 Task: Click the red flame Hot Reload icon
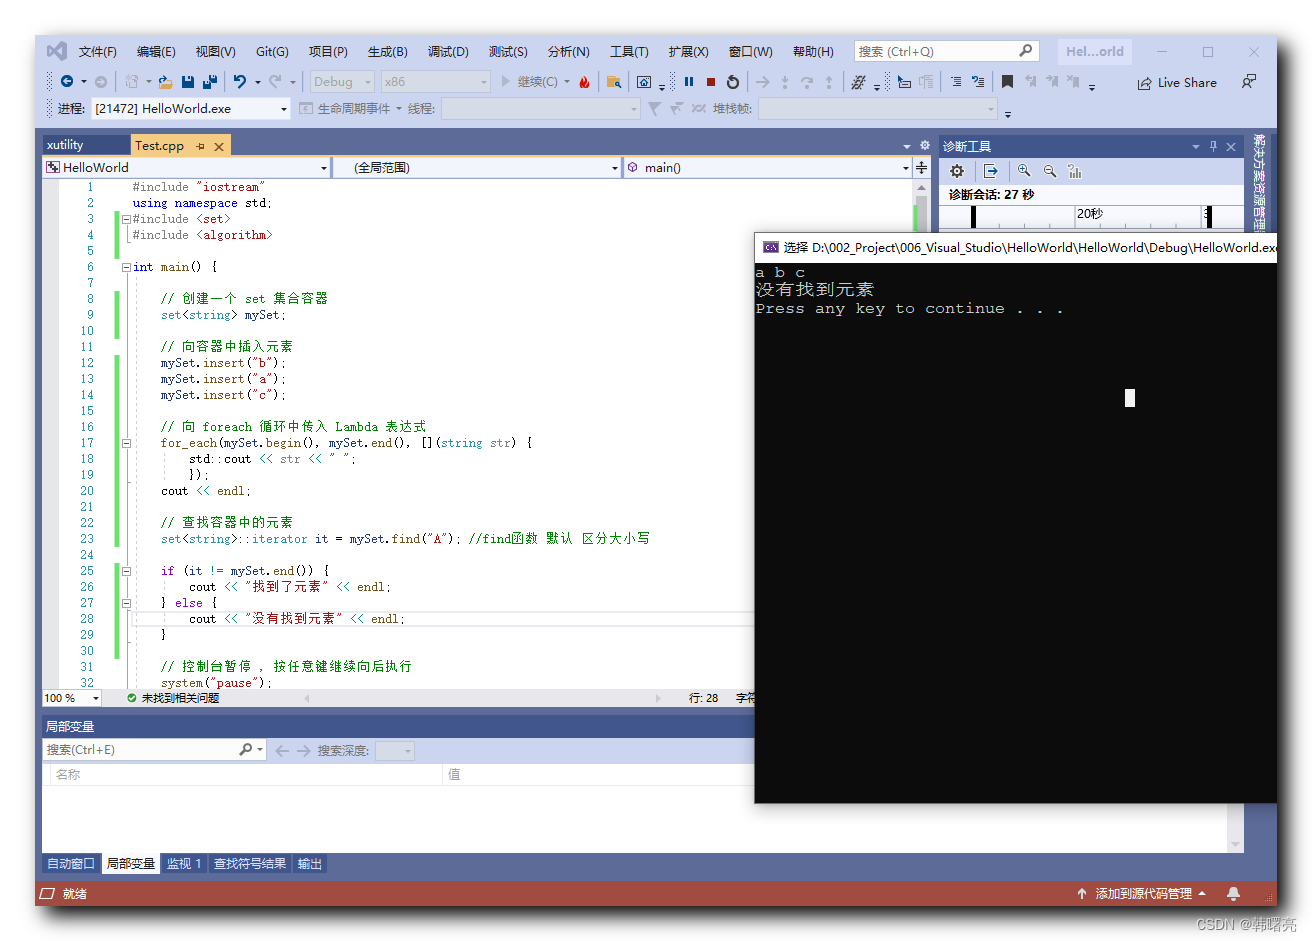584,82
